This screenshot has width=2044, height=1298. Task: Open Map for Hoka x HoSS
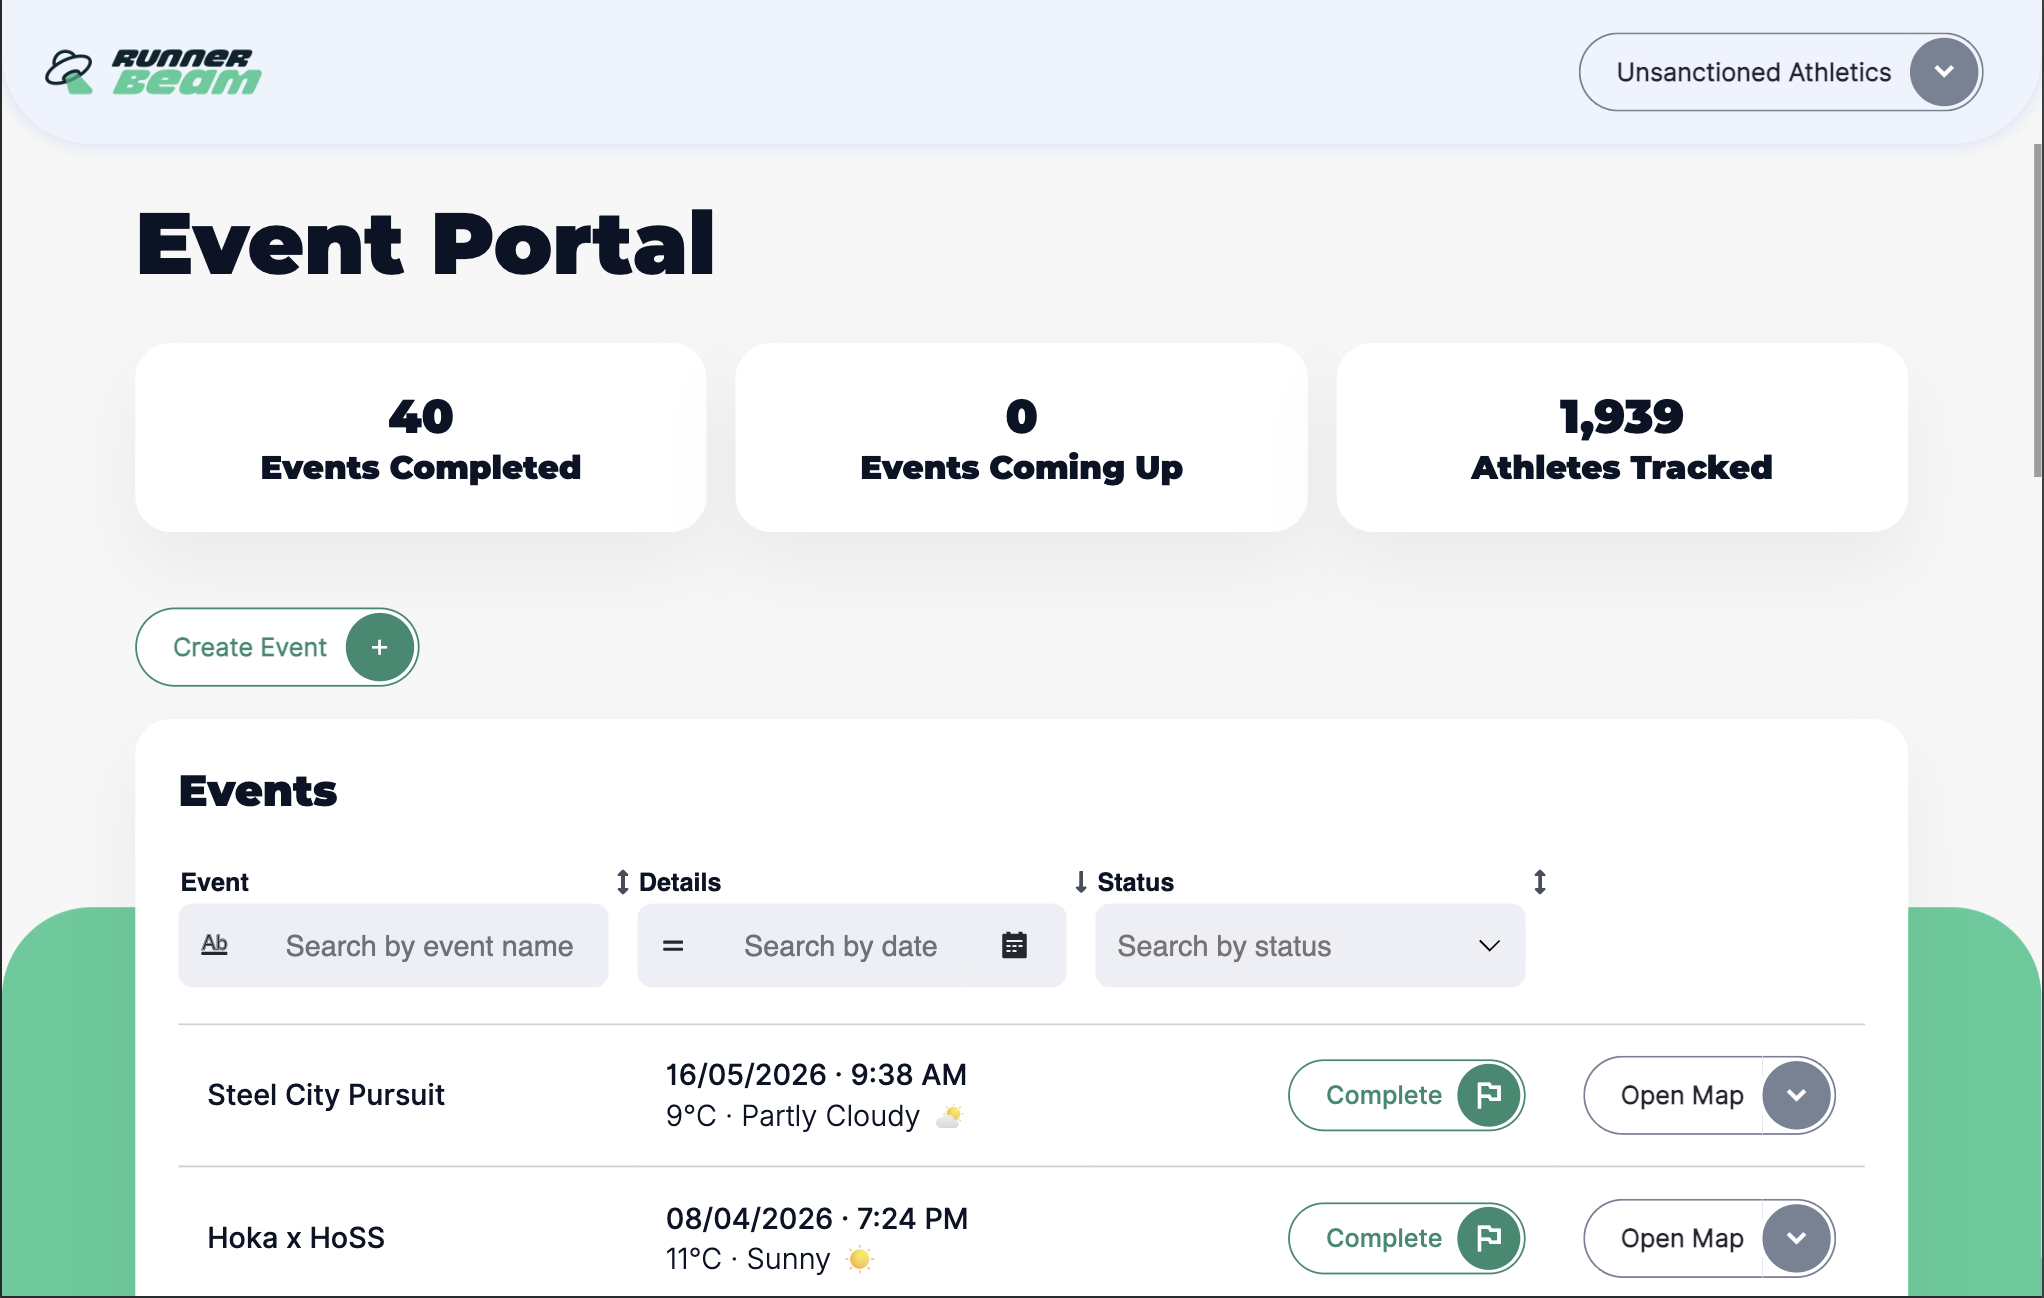click(1682, 1238)
